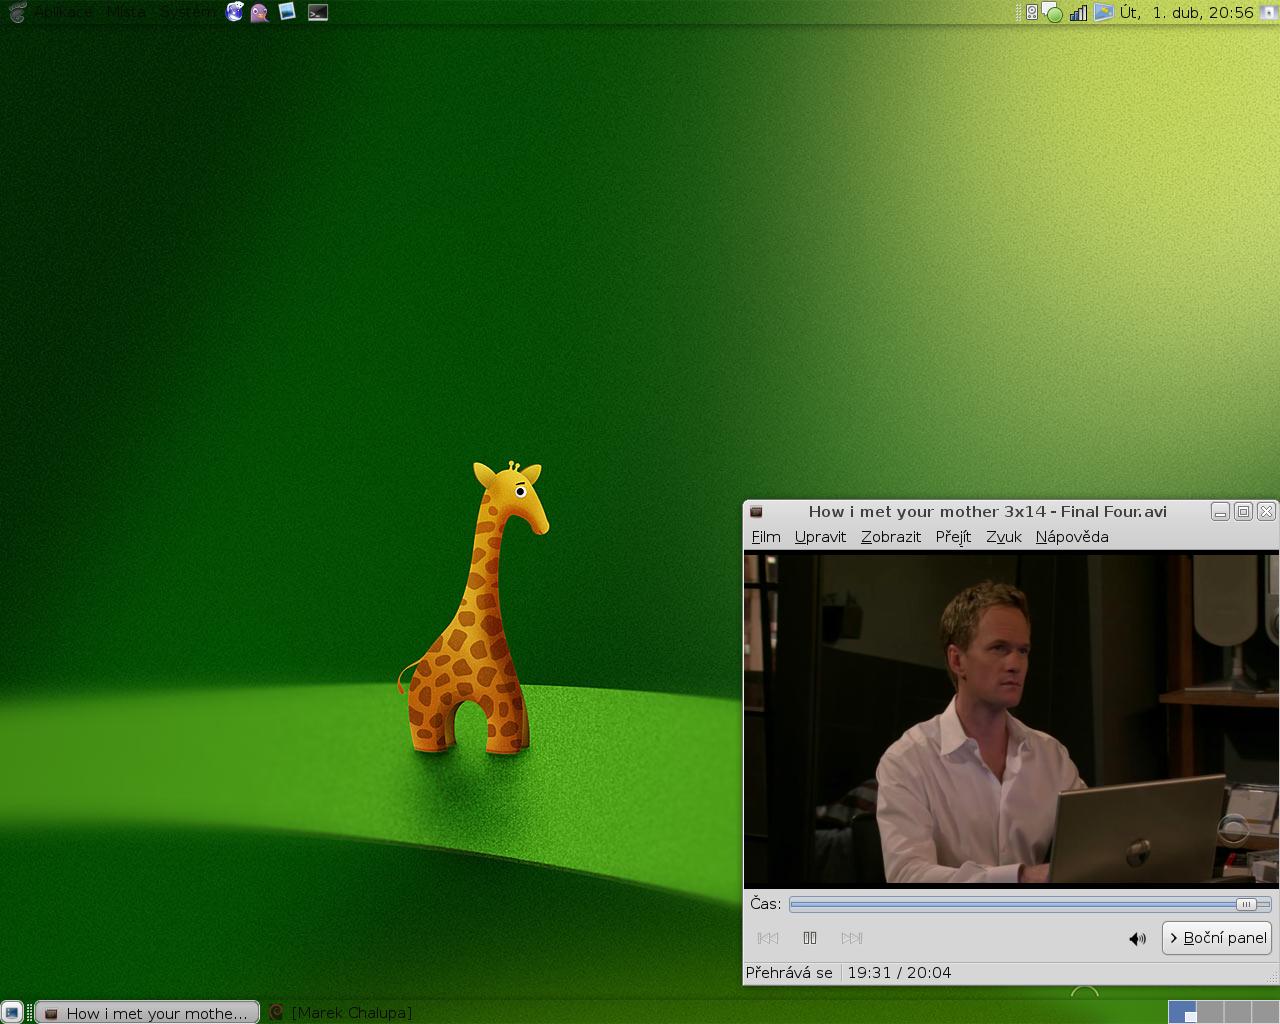Screen dimensions: 1280x1024
Task: Click the video picture of the movie
Action: pos(1011,718)
